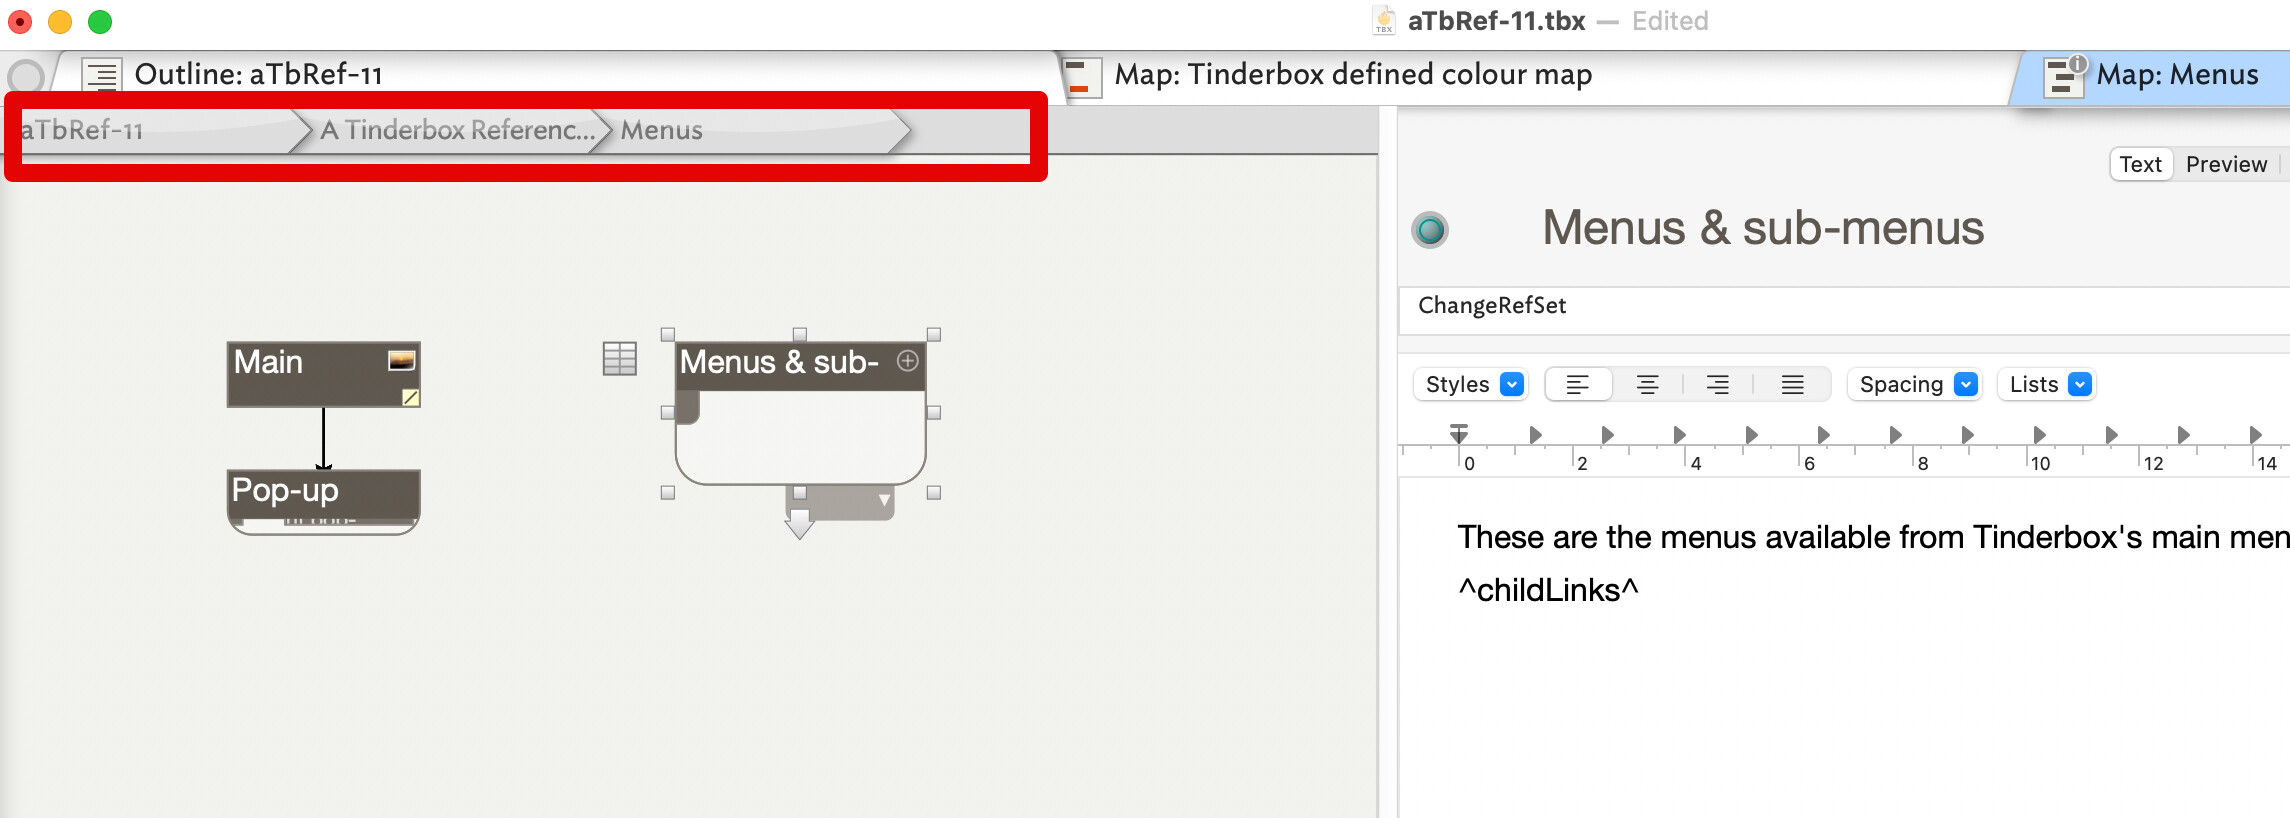
Task: Set text alignment to left
Action: tap(1578, 385)
